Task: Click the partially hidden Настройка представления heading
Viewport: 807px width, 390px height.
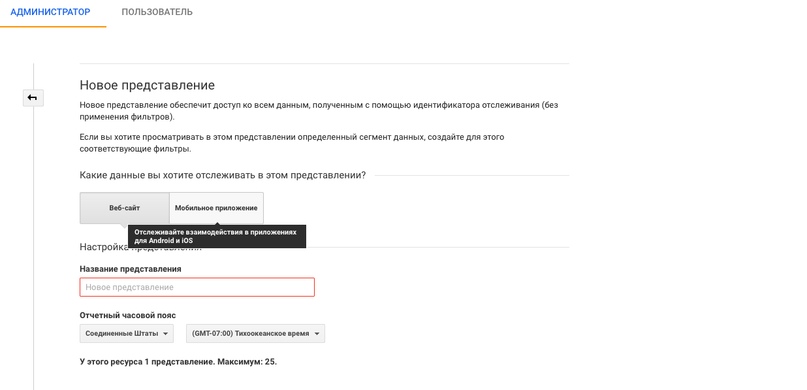Action: 140,247
